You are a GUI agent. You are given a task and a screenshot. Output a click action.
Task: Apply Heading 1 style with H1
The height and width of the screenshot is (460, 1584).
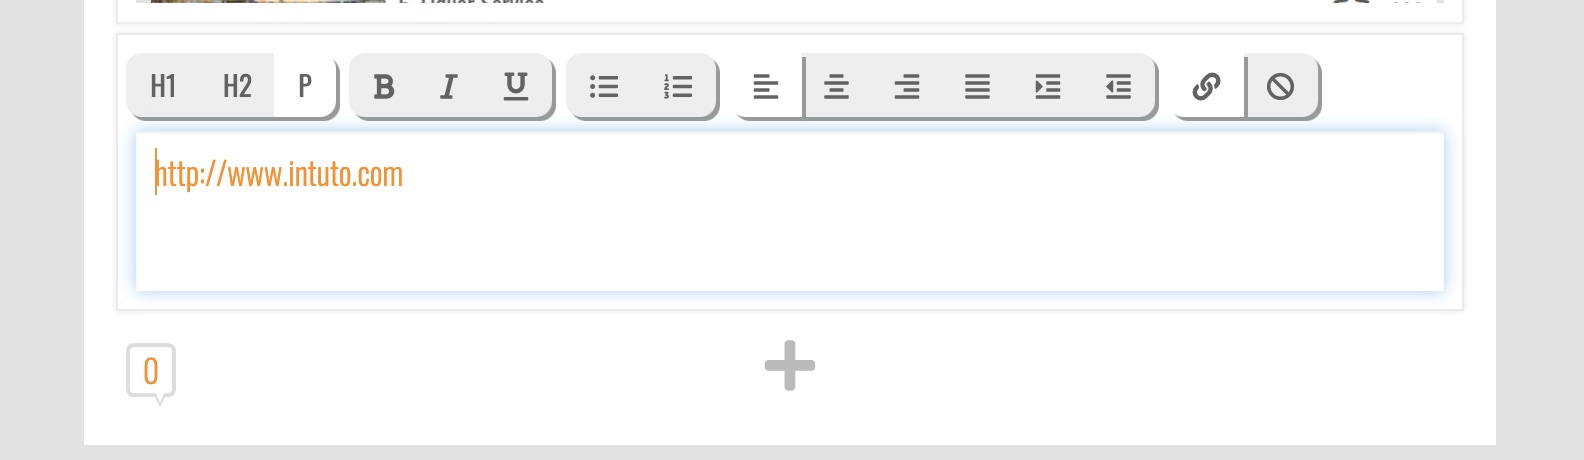click(x=163, y=86)
